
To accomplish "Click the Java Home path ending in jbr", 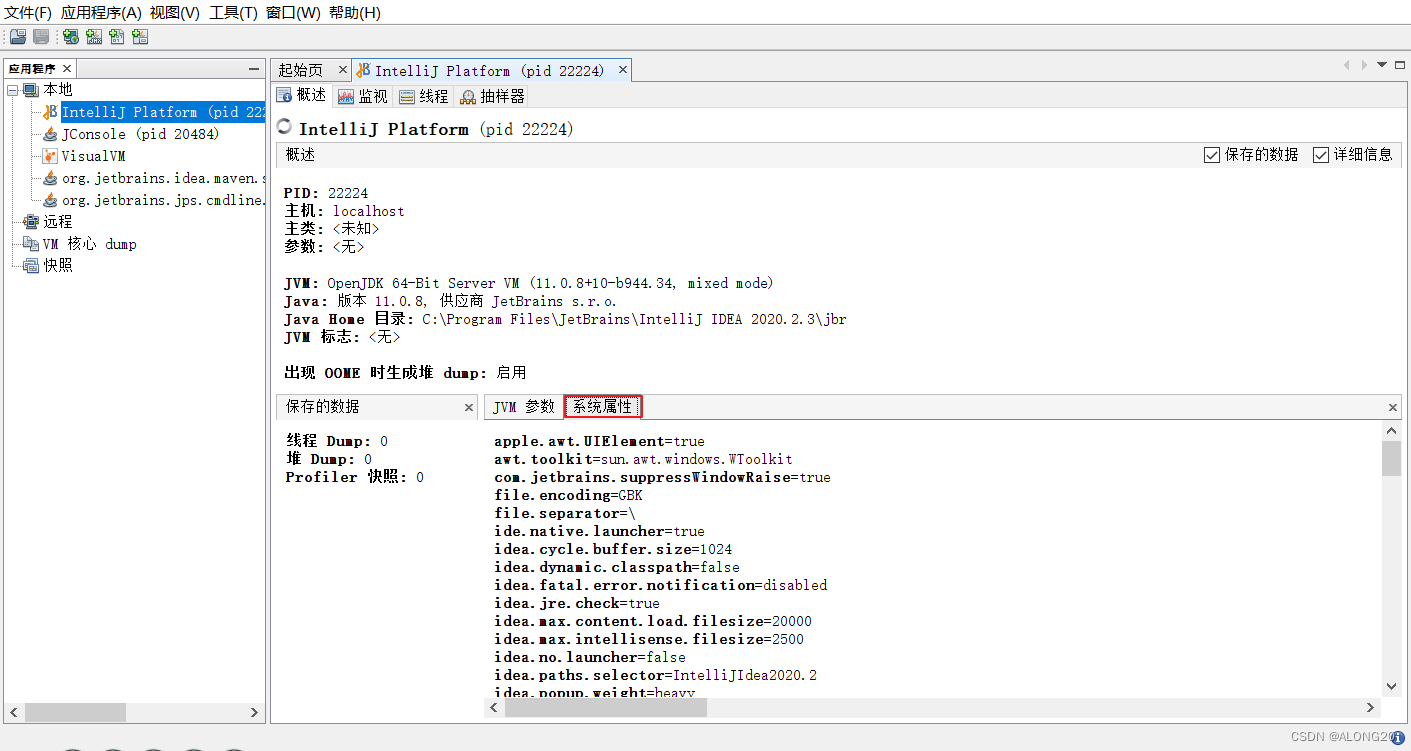I will point(635,319).
